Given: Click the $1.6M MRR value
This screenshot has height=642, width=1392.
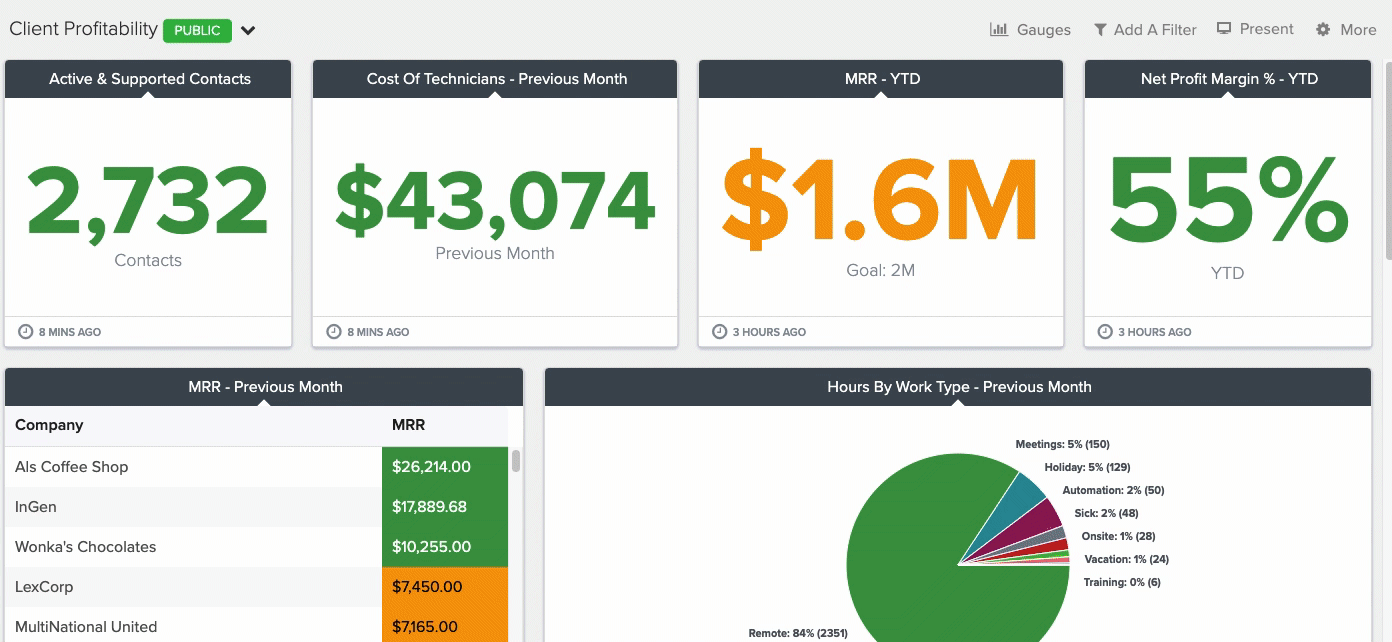Looking at the screenshot, I should (x=881, y=198).
